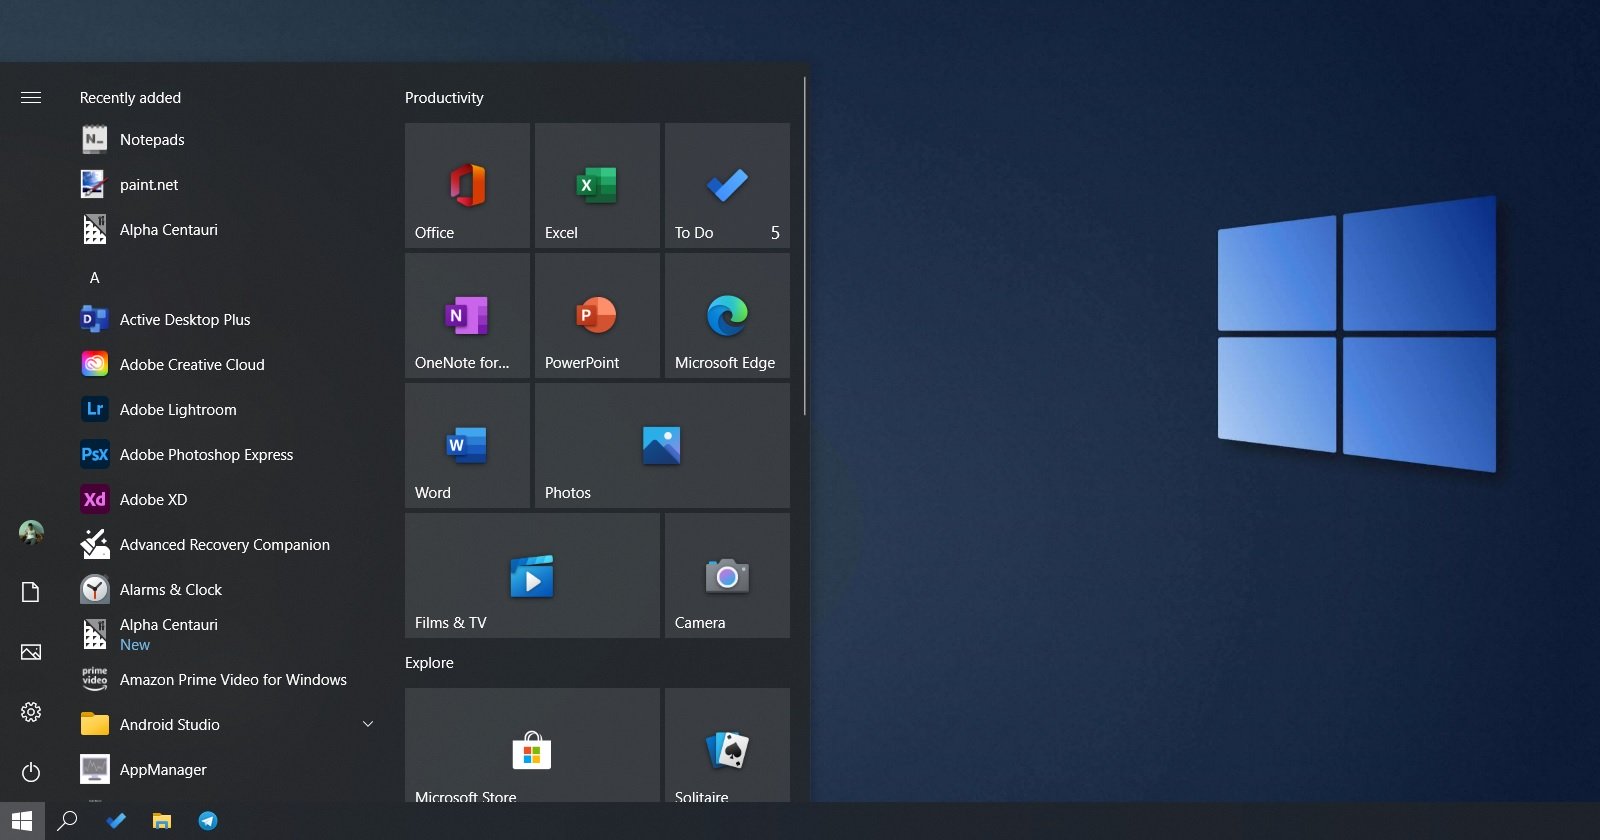This screenshot has width=1600, height=840.
Task: Launch Excel from the Productivity tiles
Action: click(x=597, y=185)
